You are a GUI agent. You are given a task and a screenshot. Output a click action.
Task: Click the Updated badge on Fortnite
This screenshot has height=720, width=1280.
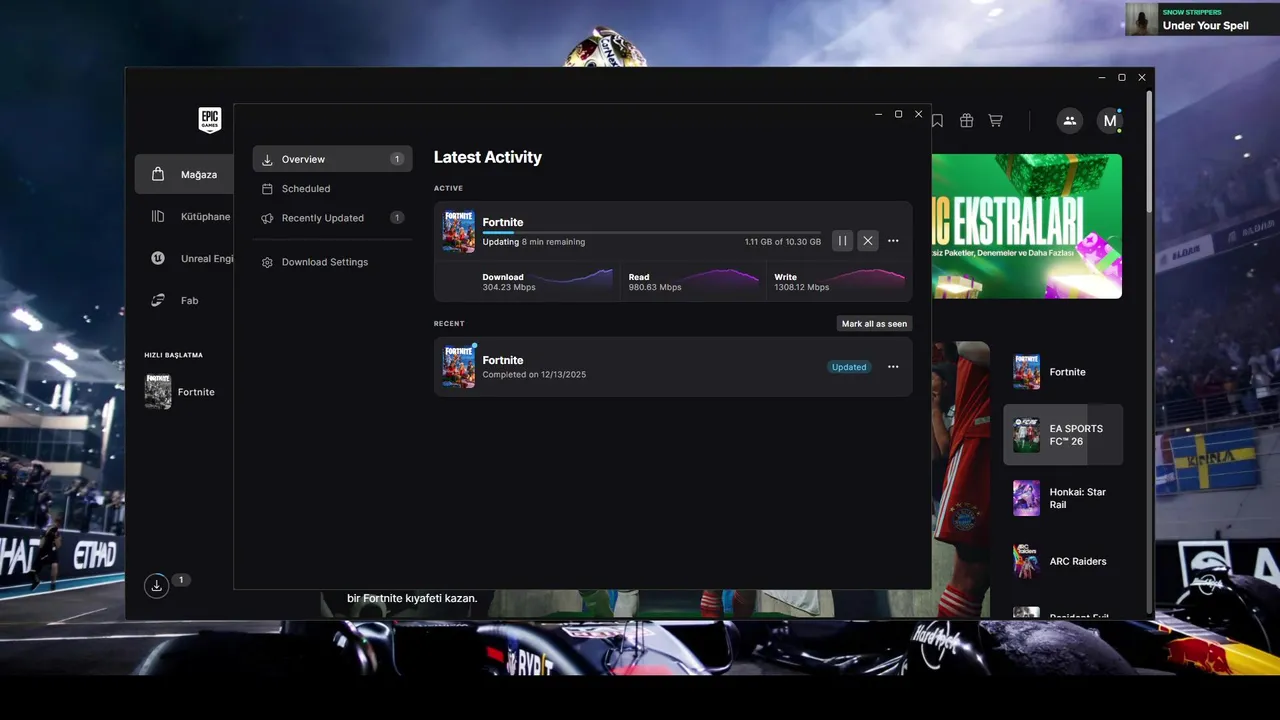tap(849, 367)
